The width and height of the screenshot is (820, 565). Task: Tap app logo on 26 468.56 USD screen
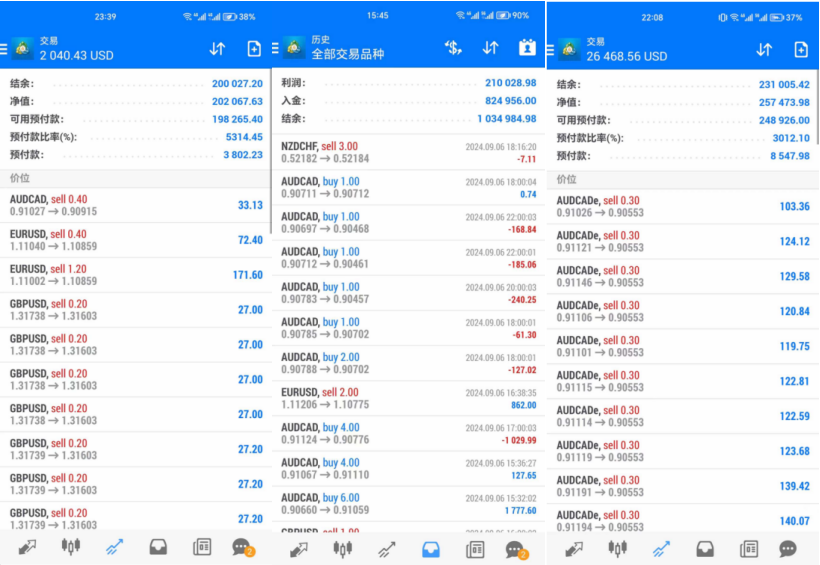pyautogui.click(x=569, y=50)
